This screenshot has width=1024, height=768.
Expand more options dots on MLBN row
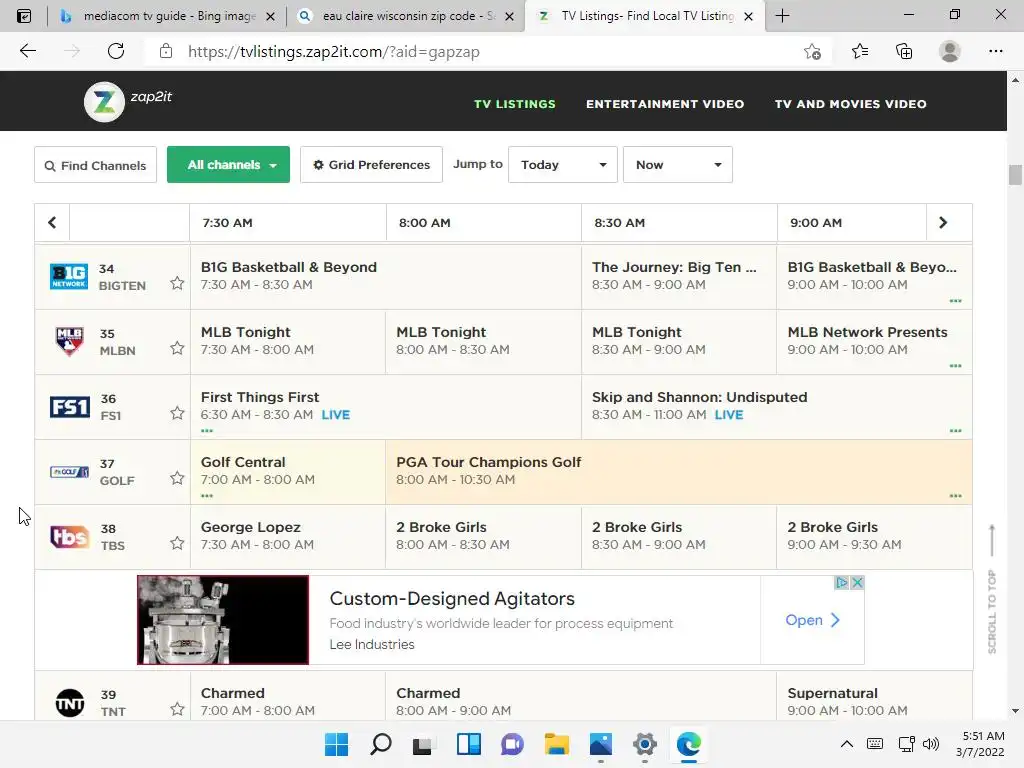955,366
